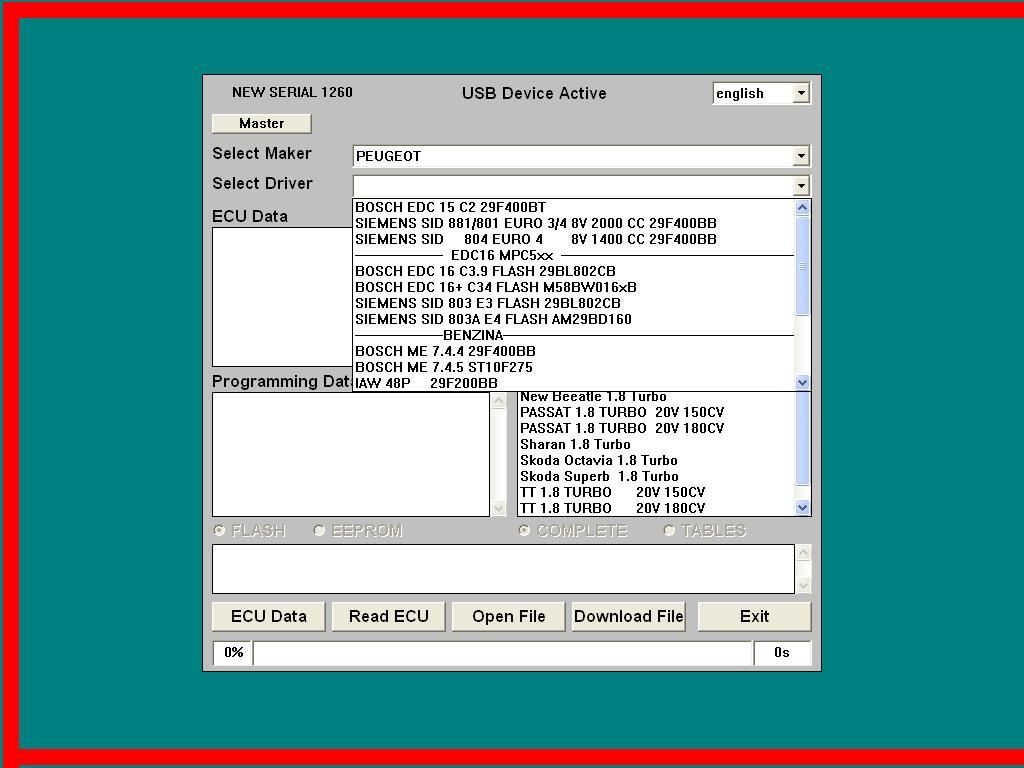
Task: Select the COMPLETE radio button
Action: (524, 530)
